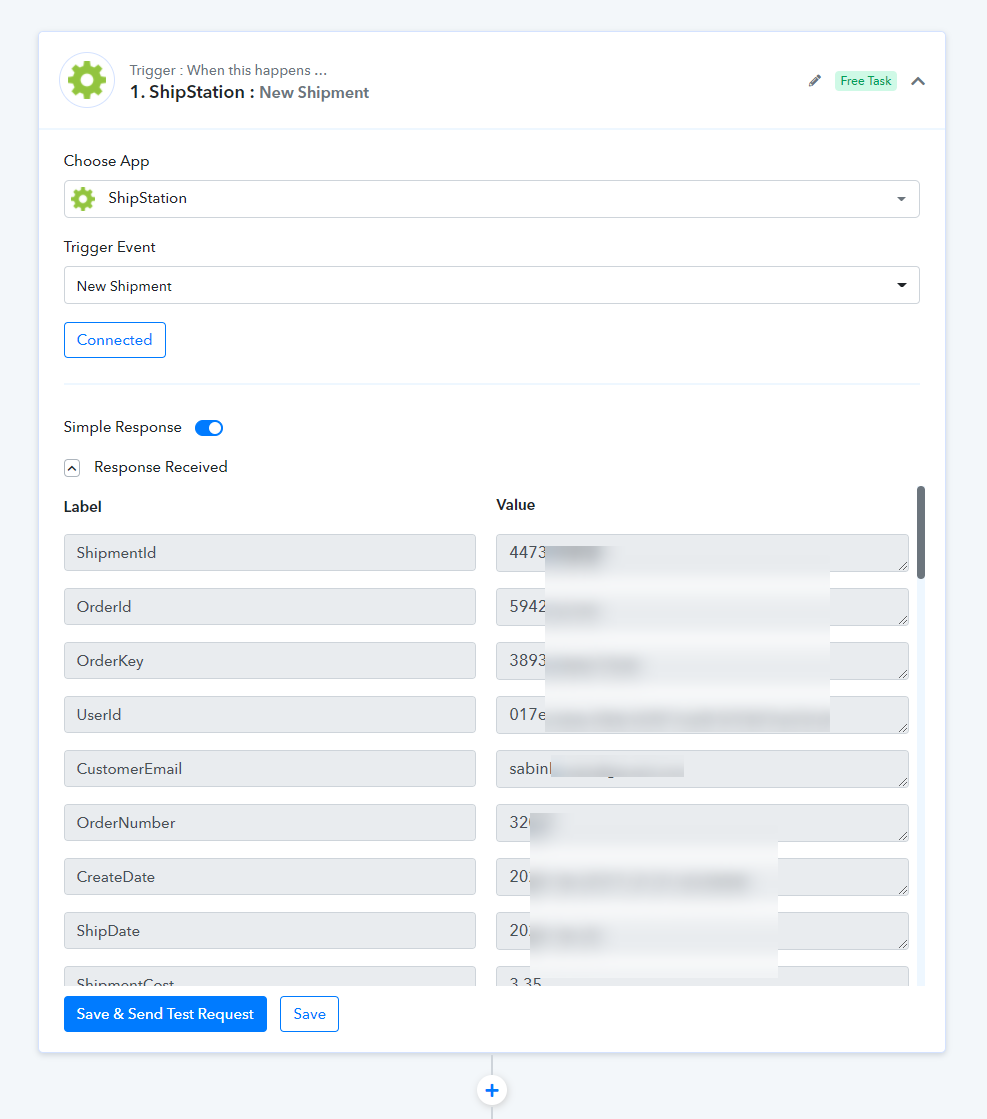
Task: Click the 'Trigger : When this happens ...' text
Action: [228, 70]
